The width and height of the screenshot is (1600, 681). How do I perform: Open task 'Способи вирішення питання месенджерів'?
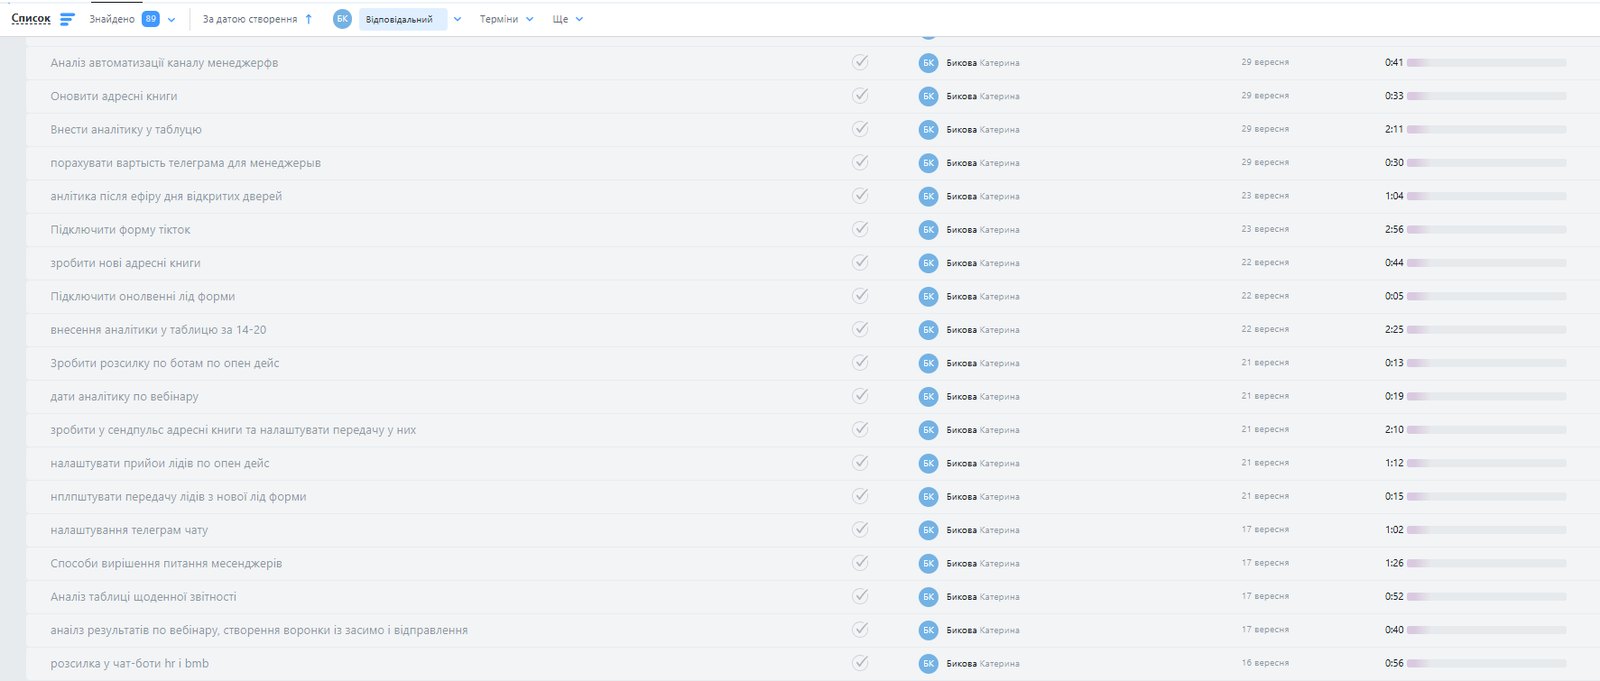[166, 564]
